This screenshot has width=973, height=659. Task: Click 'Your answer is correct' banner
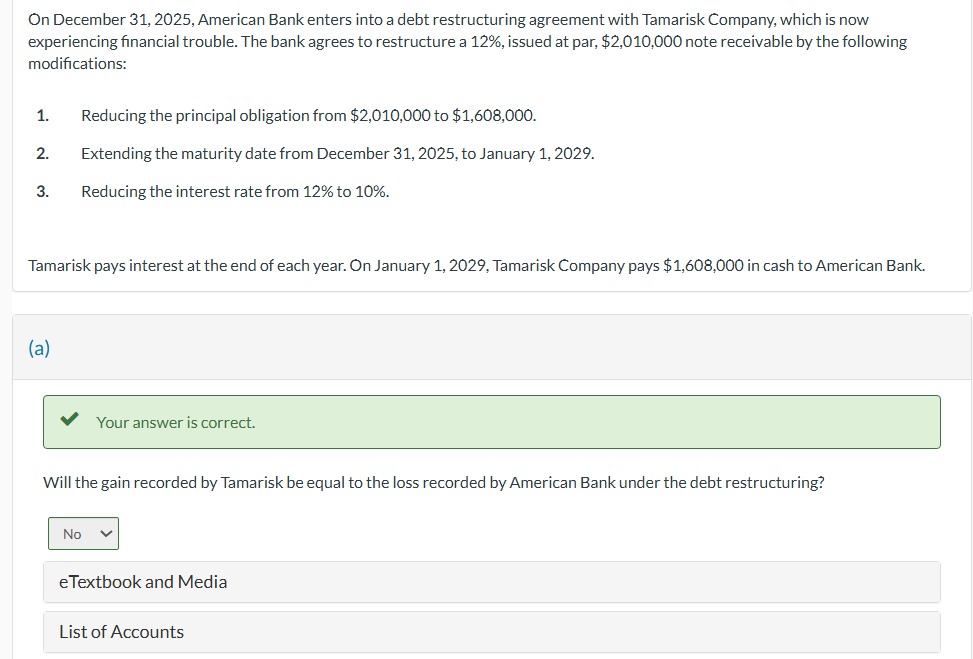pyautogui.click(x=177, y=421)
